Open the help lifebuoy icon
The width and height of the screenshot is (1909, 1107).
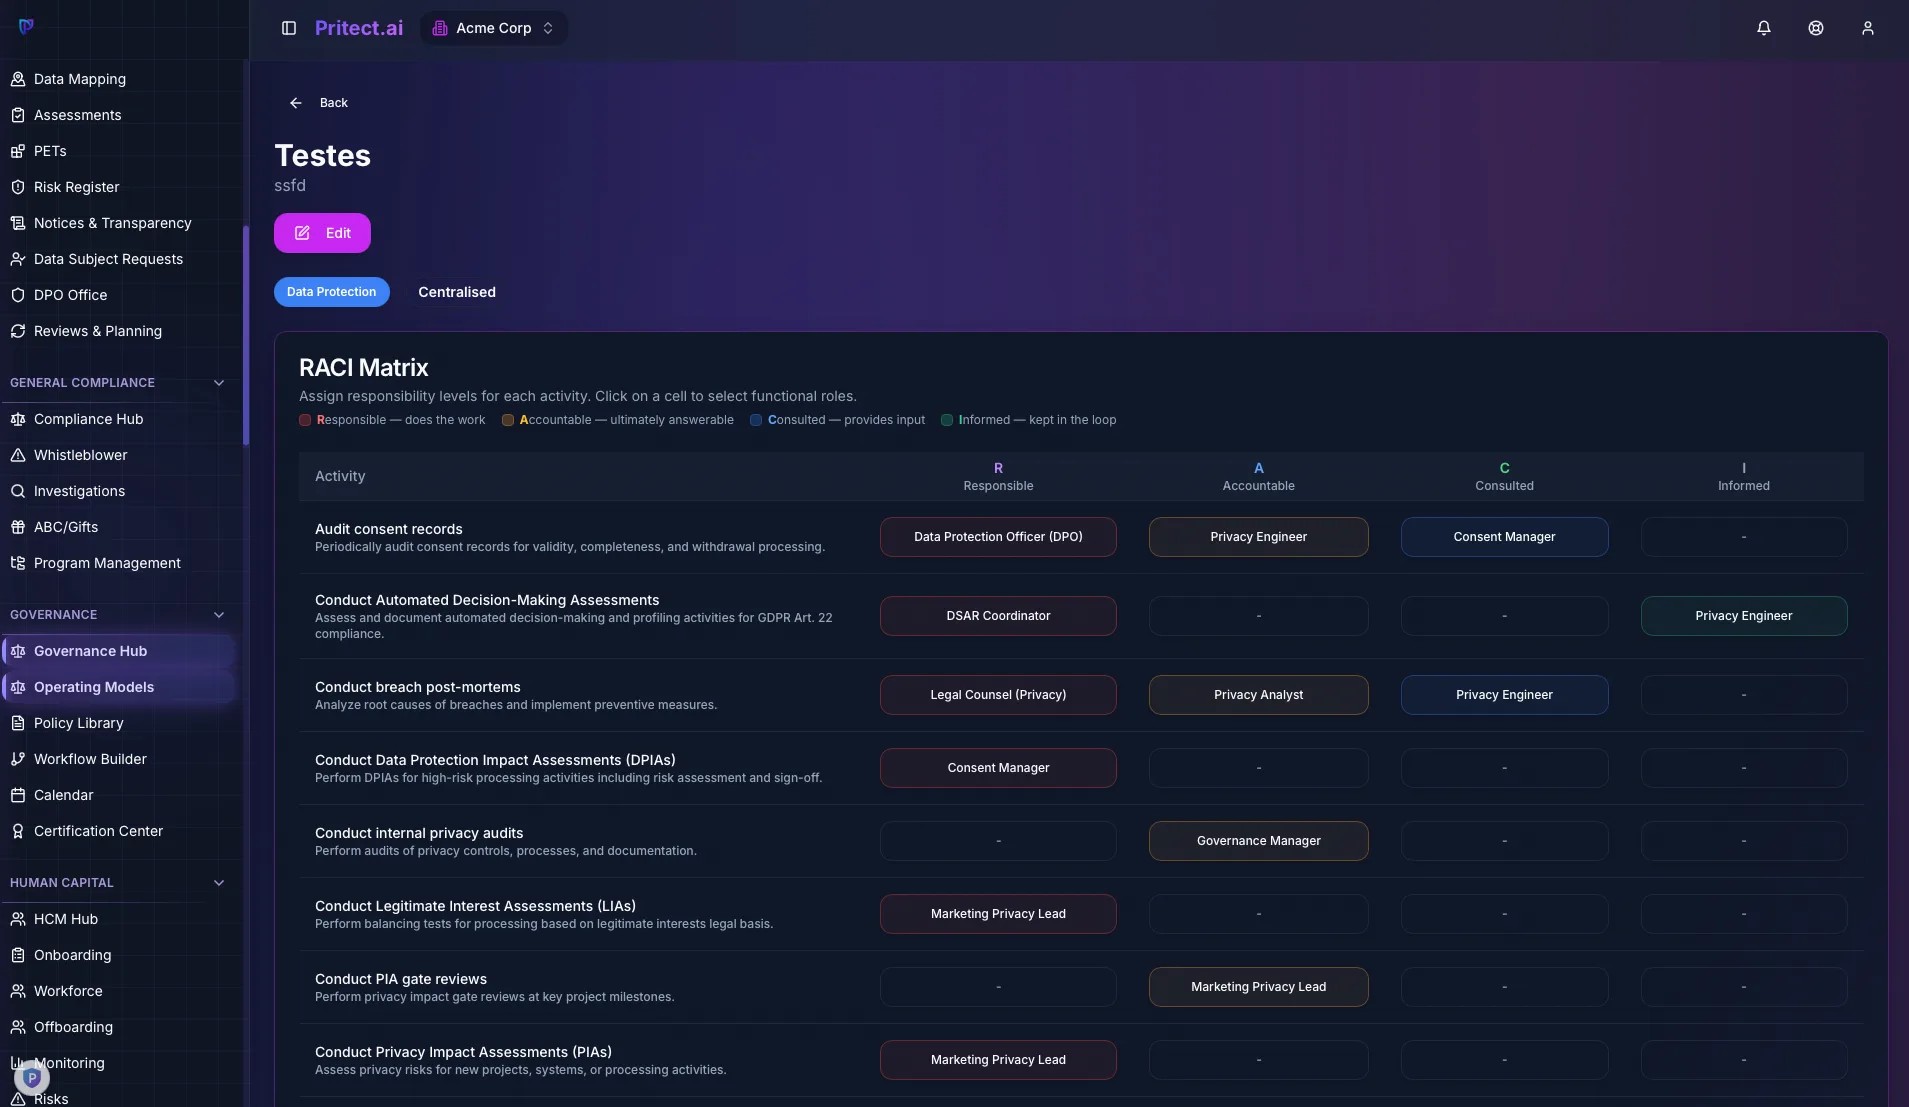[1816, 28]
